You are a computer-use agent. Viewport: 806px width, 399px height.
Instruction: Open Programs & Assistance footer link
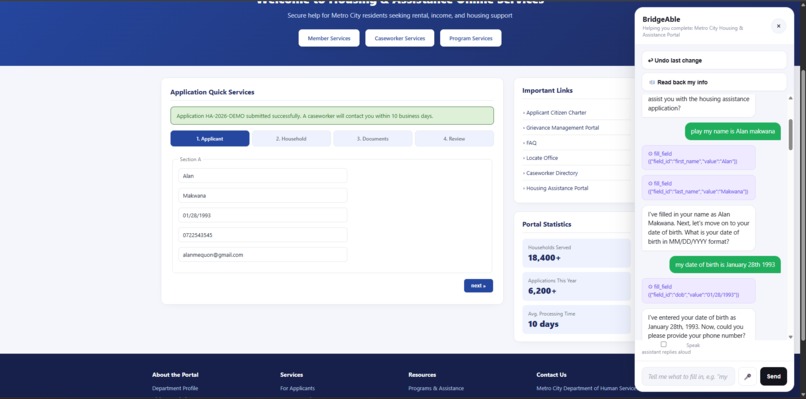tap(436, 388)
